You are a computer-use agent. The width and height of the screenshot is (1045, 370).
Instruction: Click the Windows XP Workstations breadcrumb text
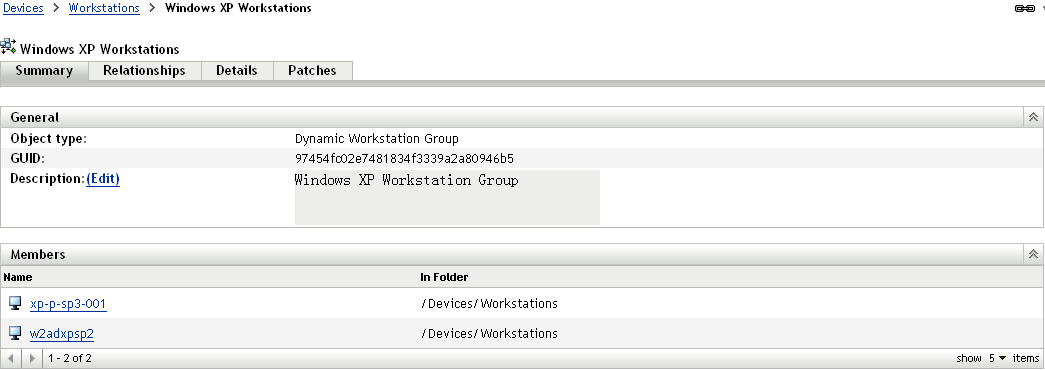click(x=238, y=8)
